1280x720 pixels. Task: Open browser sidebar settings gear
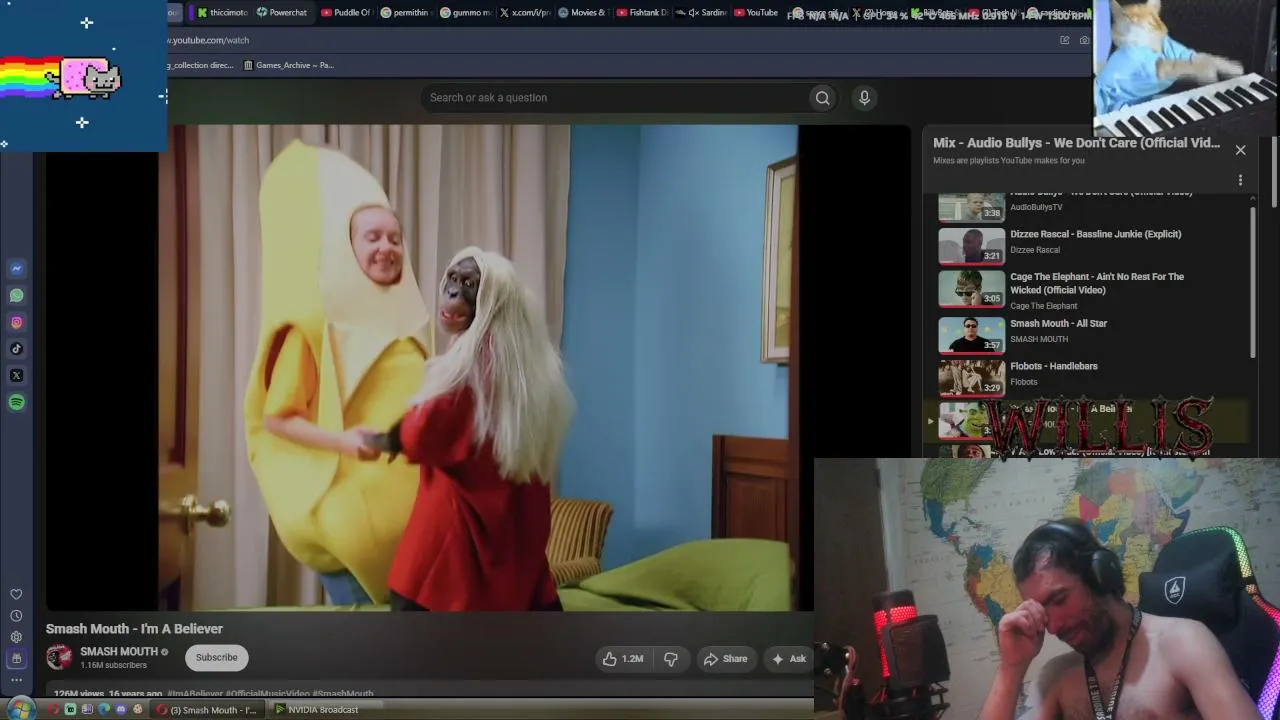point(16,637)
